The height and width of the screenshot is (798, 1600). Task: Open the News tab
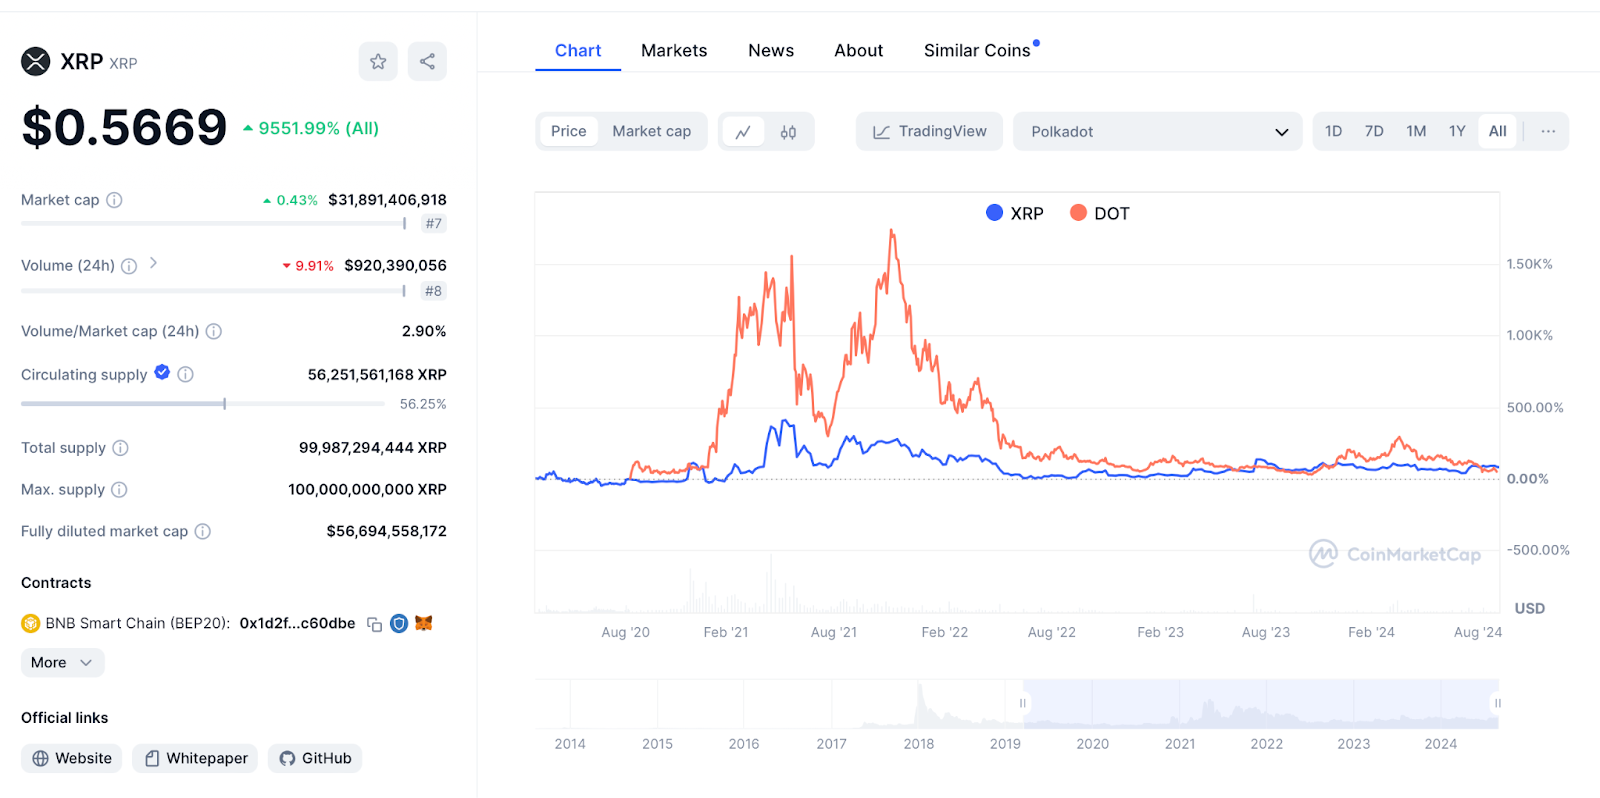pos(771,51)
